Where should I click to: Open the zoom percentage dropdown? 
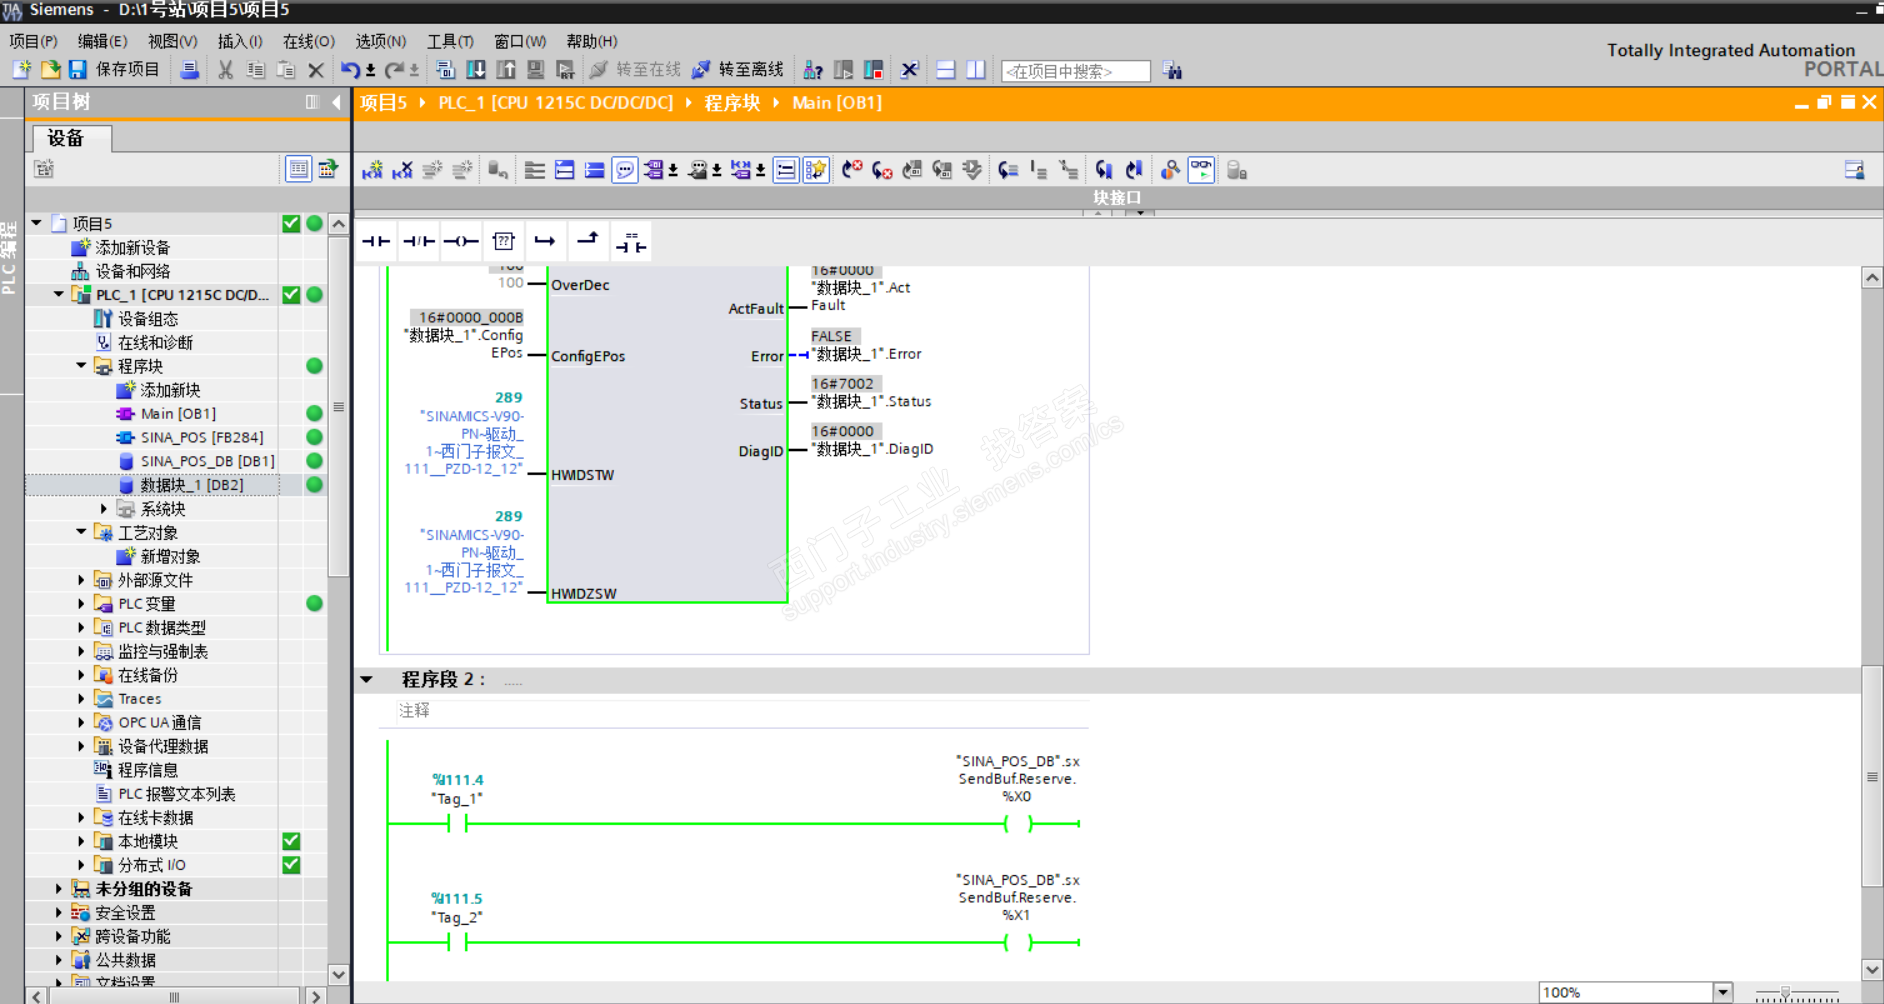pyautogui.click(x=1722, y=992)
